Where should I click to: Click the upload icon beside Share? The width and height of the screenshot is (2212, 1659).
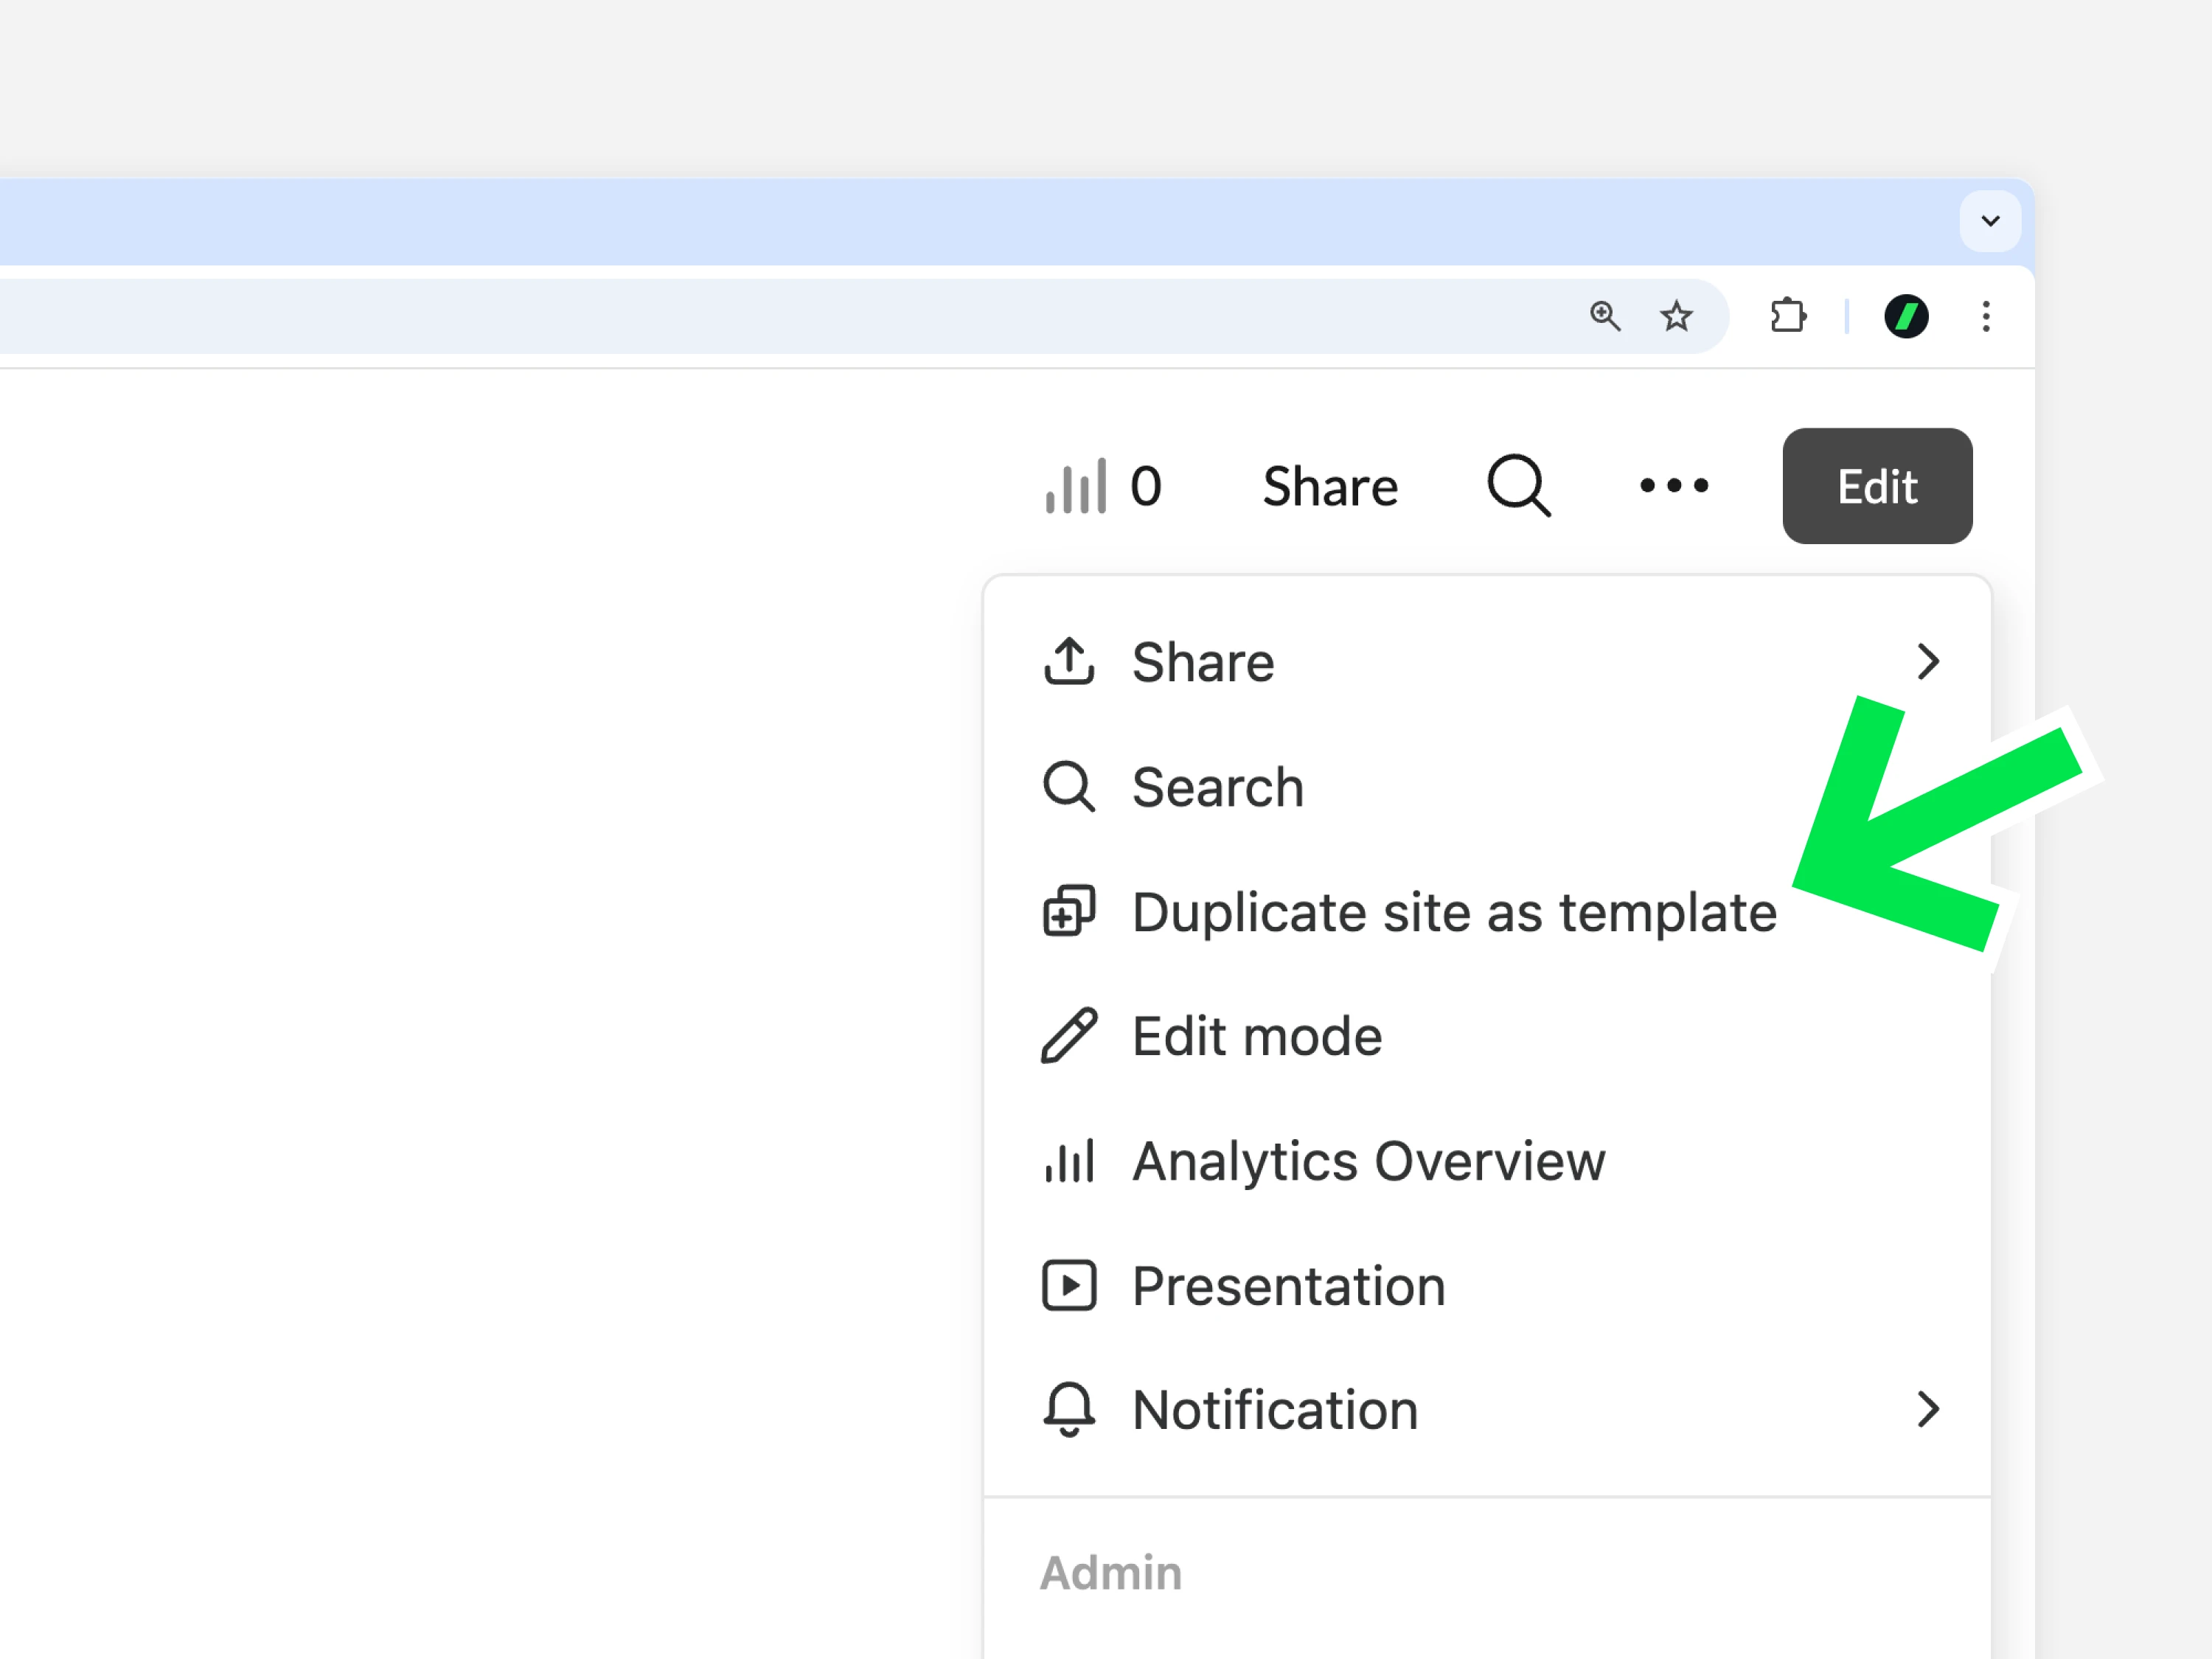point(1069,661)
